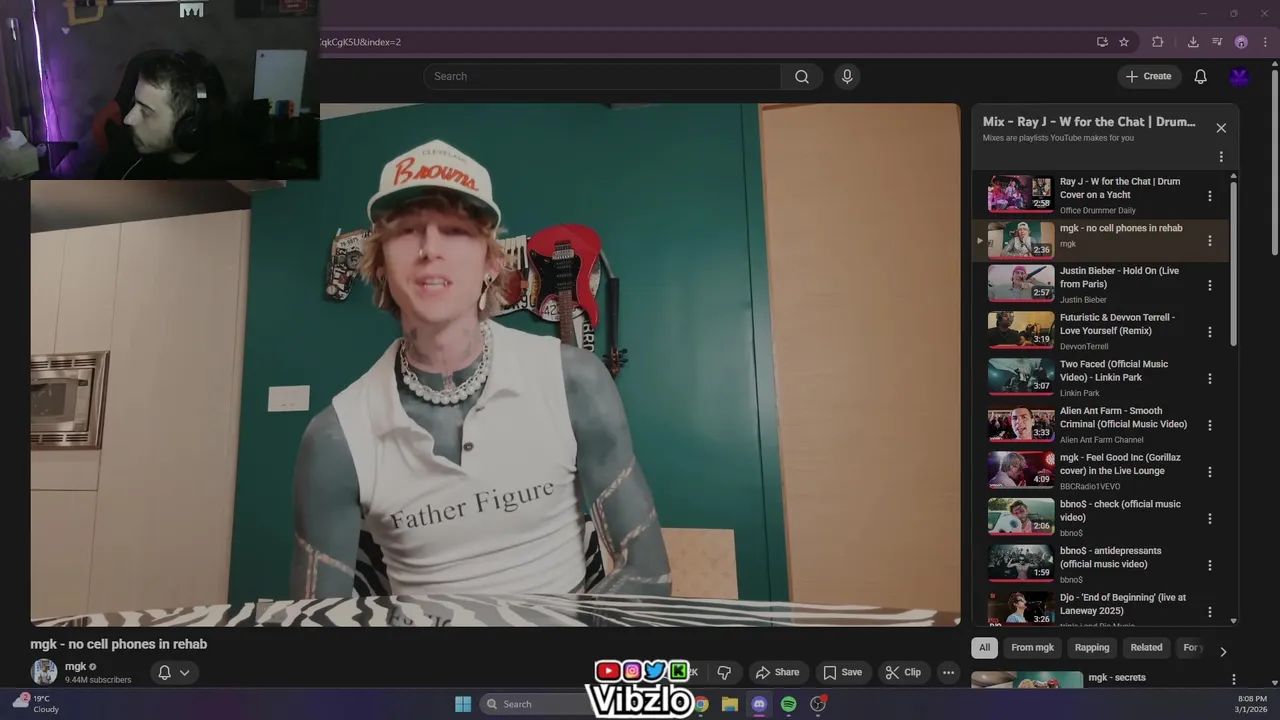Open more actions ellipsis under video

[948, 672]
